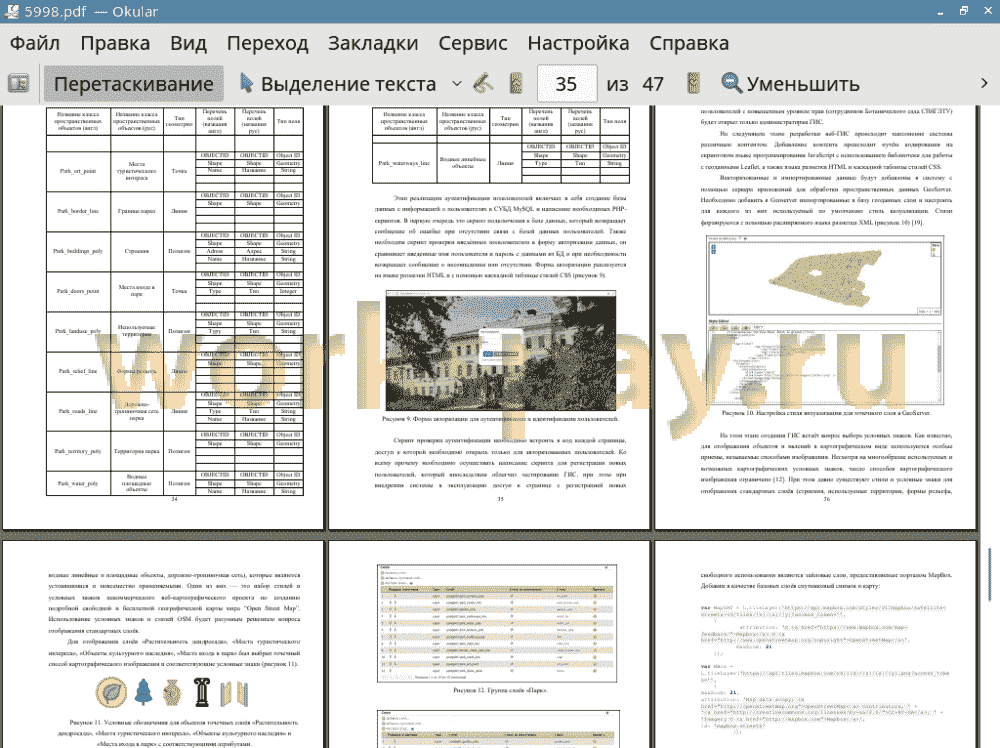Close the Okular window
1000x748 pixels.
tap(987, 11)
